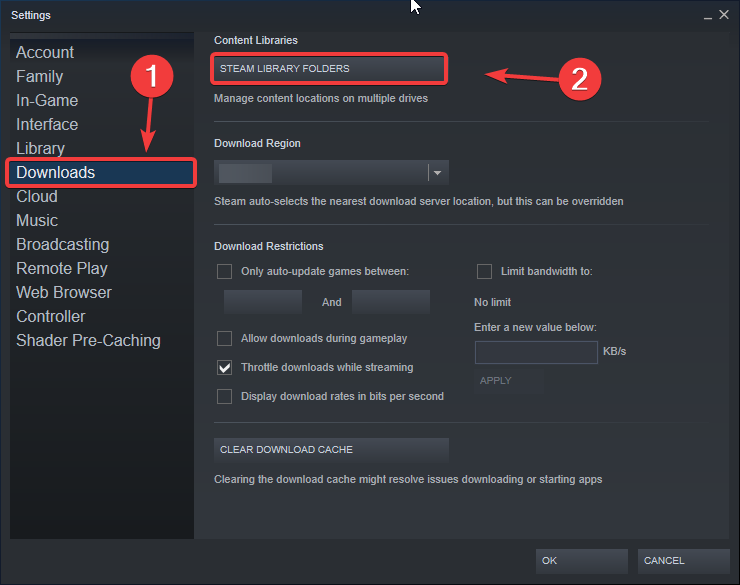Uncheck Throttle downloads while streaming

224,368
